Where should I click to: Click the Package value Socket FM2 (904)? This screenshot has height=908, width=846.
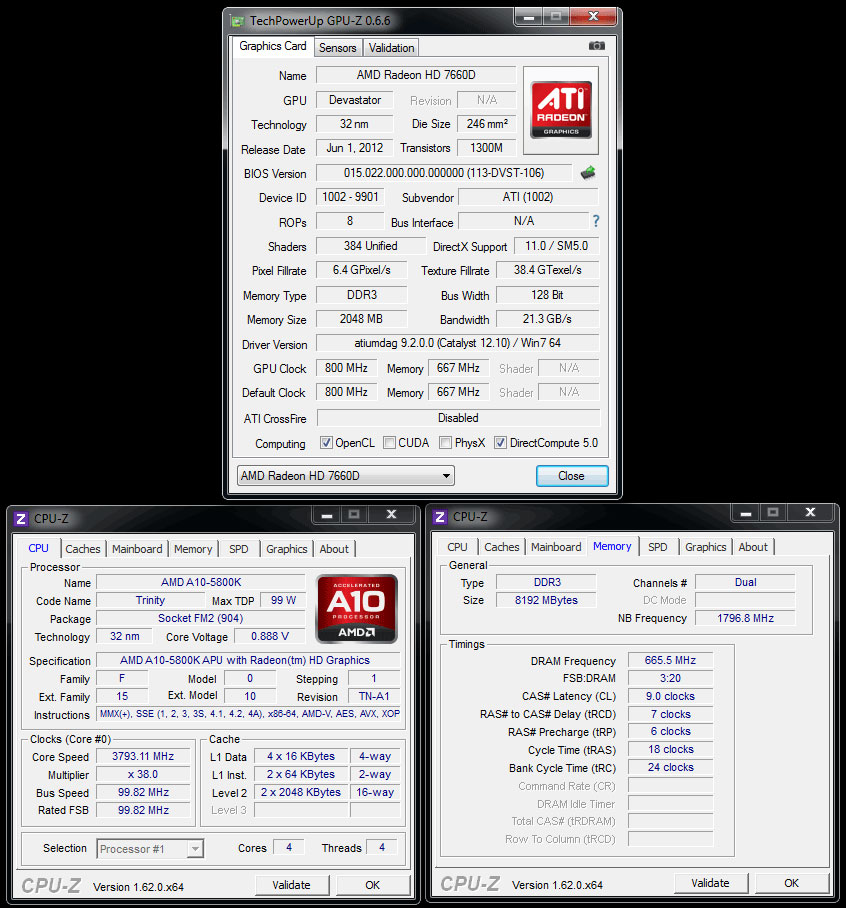click(x=201, y=618)
